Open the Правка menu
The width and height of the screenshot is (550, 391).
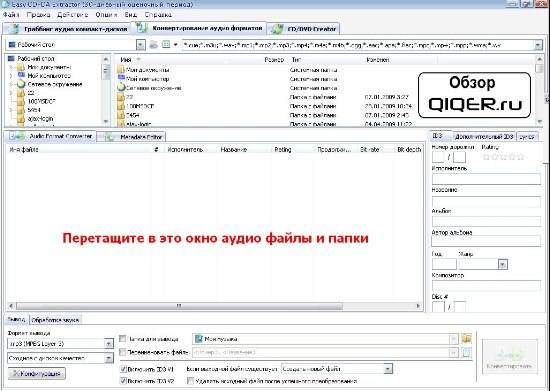tap(39, 15)
